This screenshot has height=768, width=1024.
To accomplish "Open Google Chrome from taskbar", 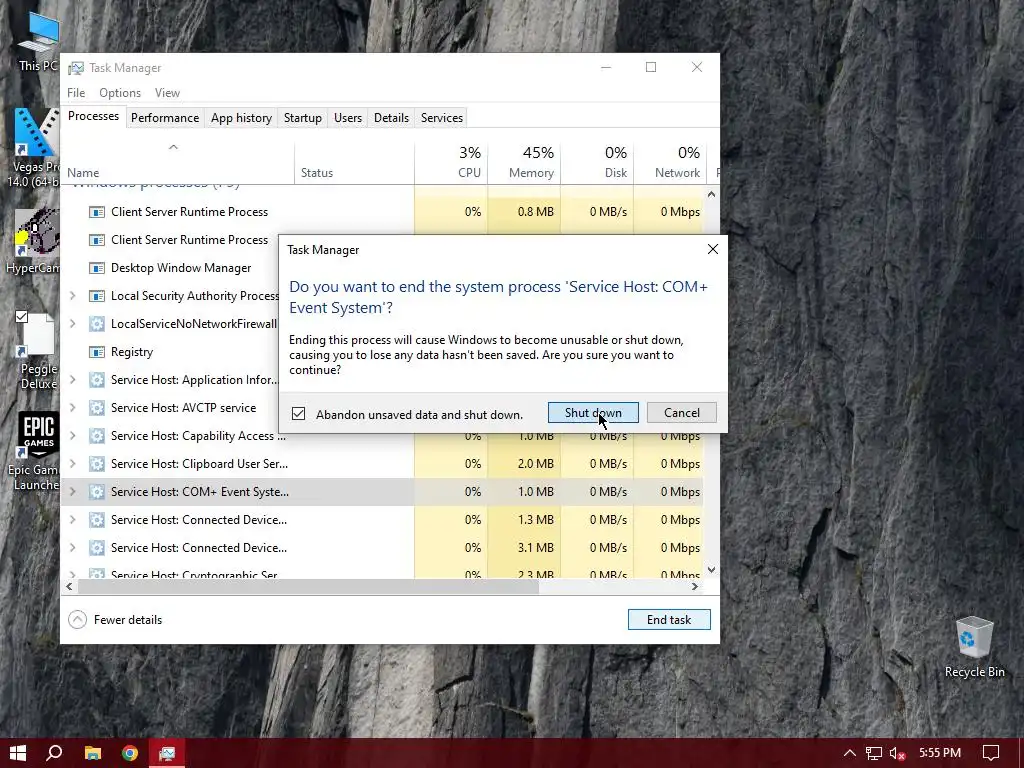I will tap(130, 753).
